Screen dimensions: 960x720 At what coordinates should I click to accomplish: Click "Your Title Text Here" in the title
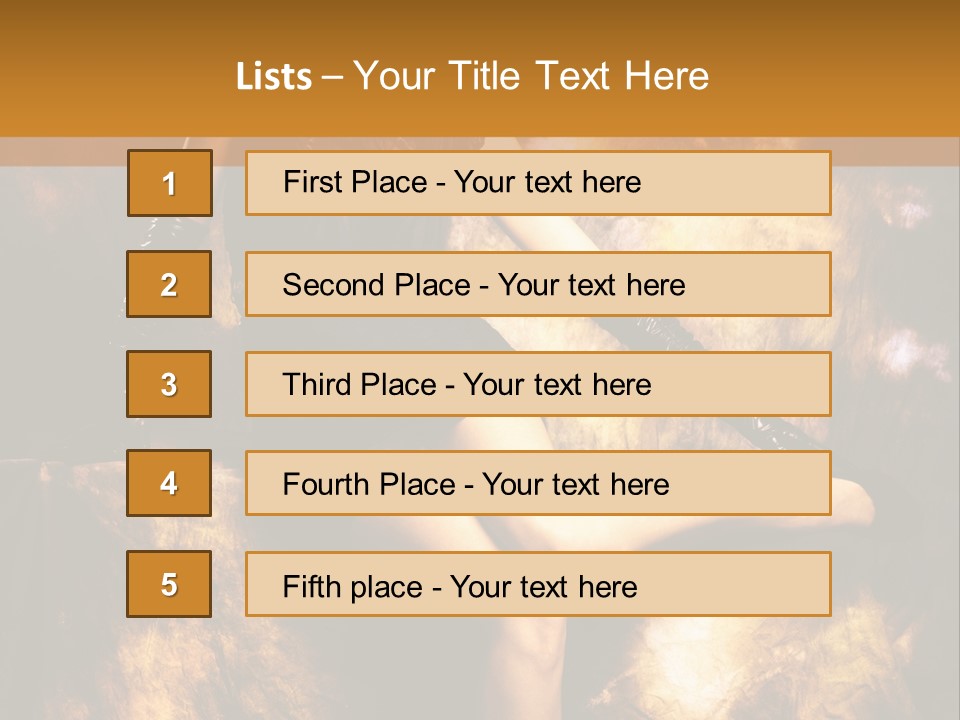click(x=531, y=76)
